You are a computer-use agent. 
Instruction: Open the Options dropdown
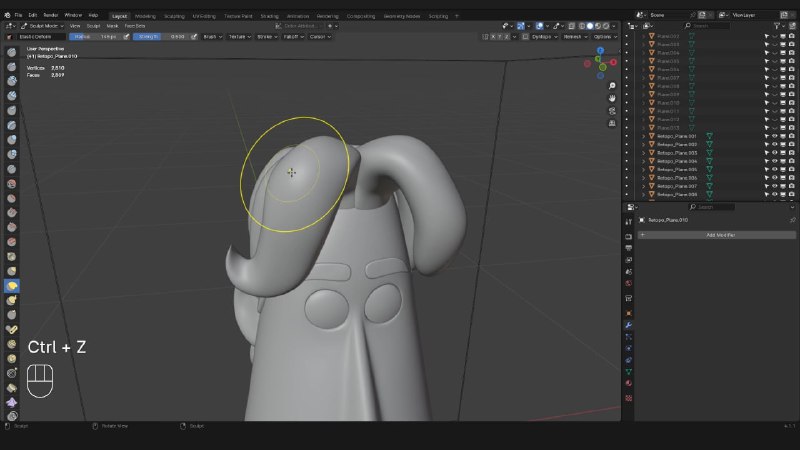(x=605, y=37)
